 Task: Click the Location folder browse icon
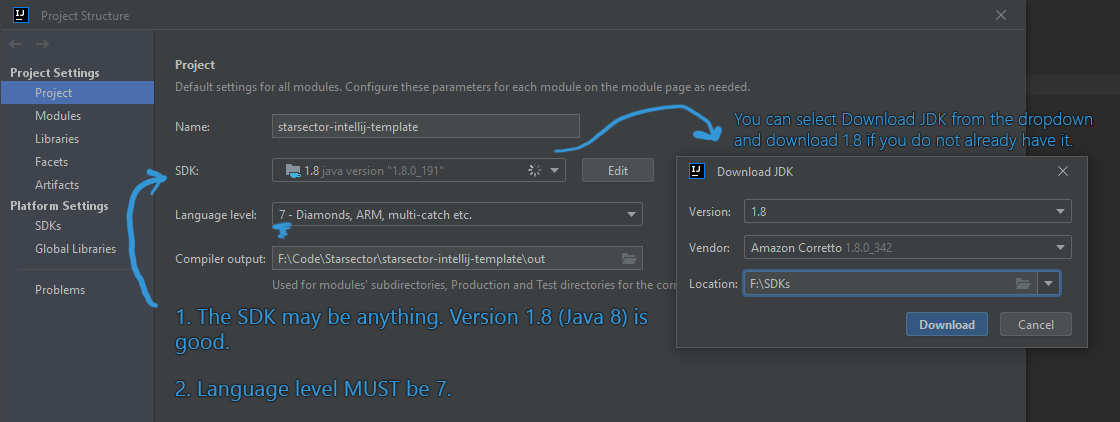click(x=1023, y=284)
